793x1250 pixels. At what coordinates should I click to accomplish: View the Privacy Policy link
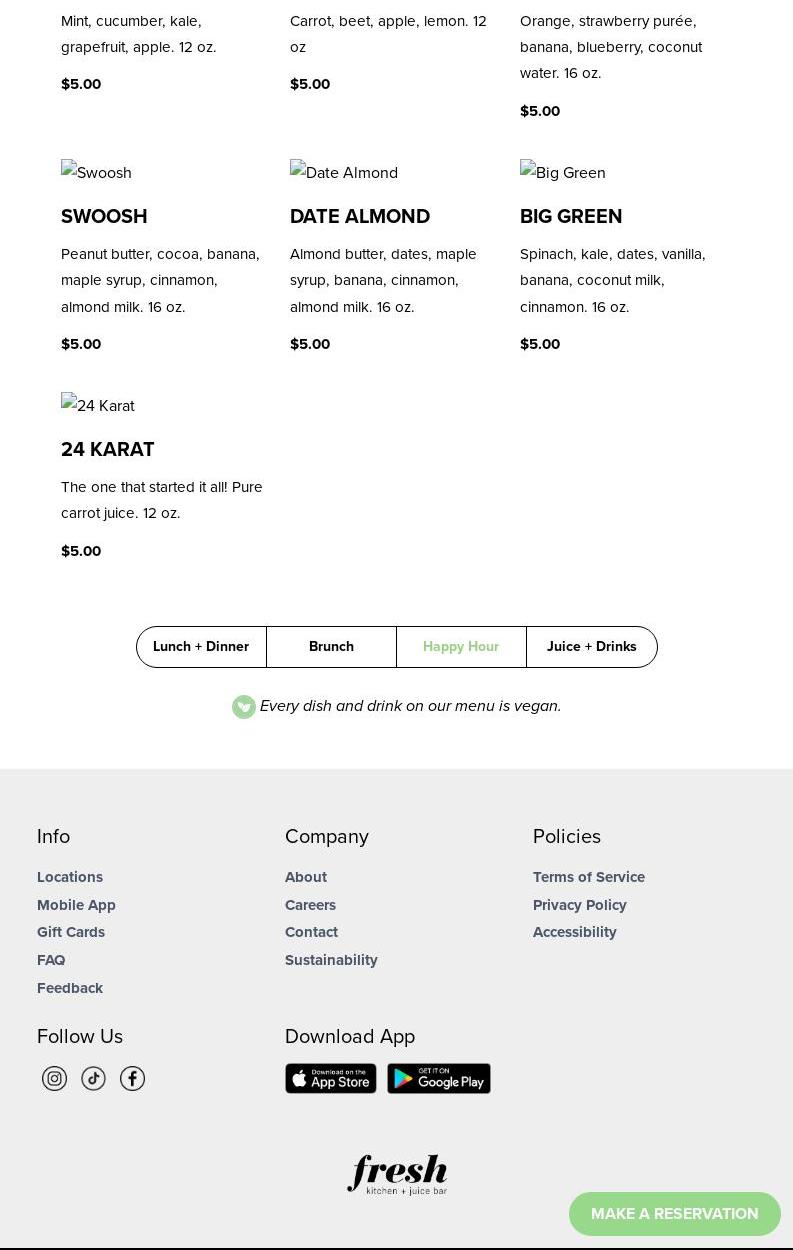[580, 905]
